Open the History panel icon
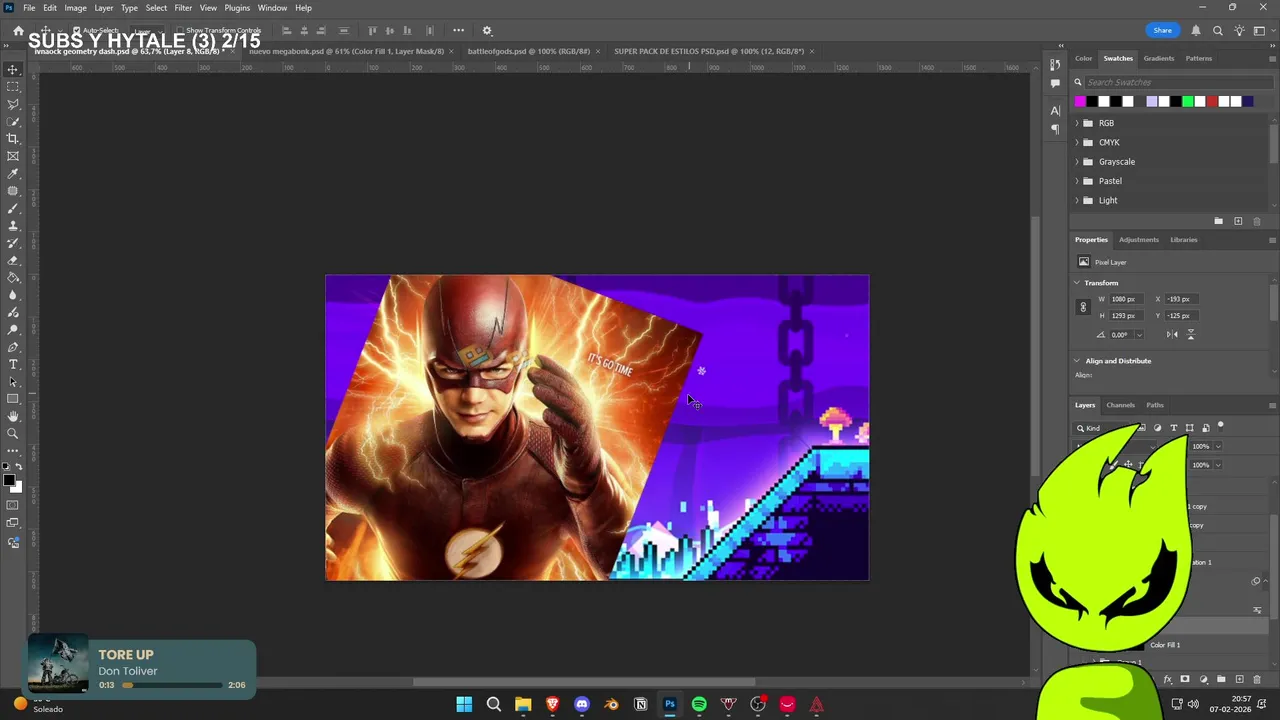 click(x=1055, y=65)
